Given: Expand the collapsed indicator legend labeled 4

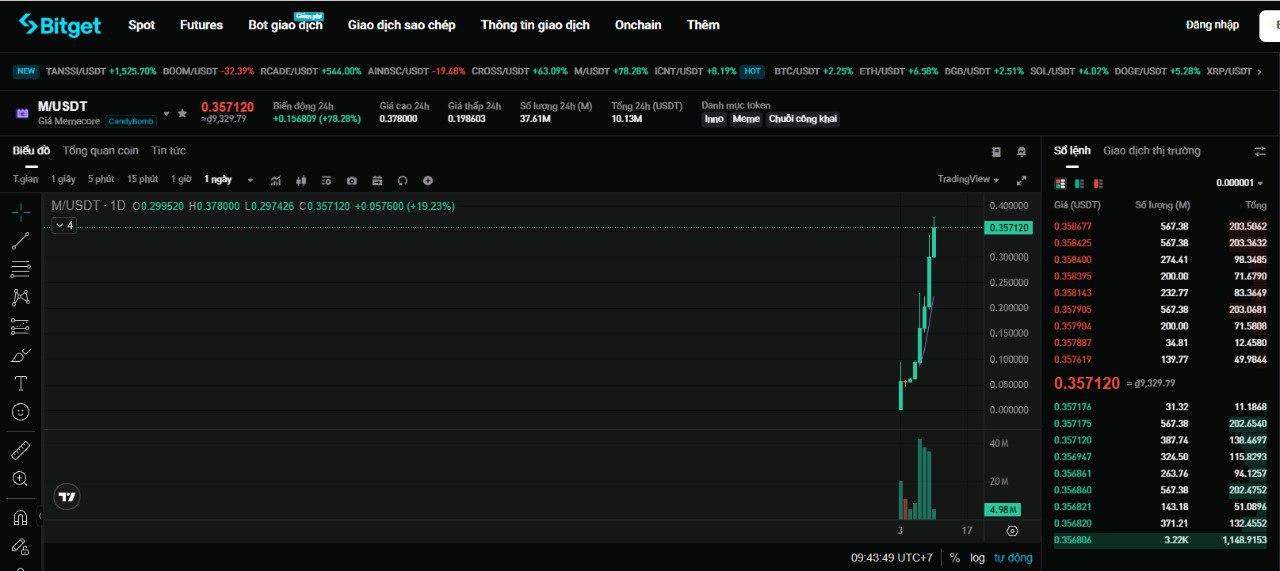Looking at the screenshot, I should (64, 225).
